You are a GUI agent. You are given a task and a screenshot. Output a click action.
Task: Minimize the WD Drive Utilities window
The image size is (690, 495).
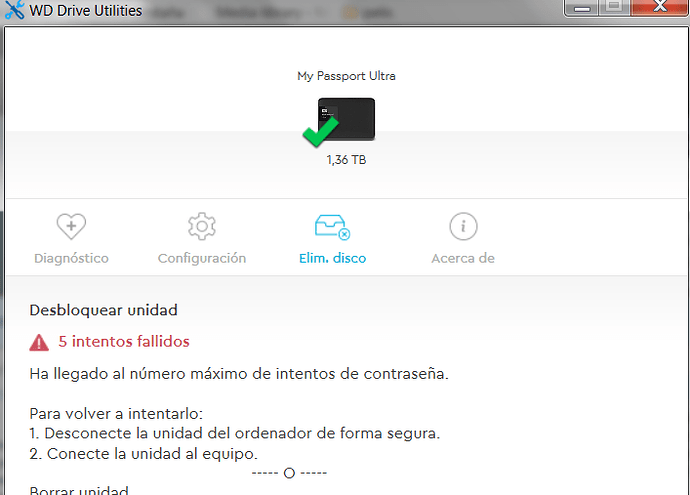tap(581, 7)
